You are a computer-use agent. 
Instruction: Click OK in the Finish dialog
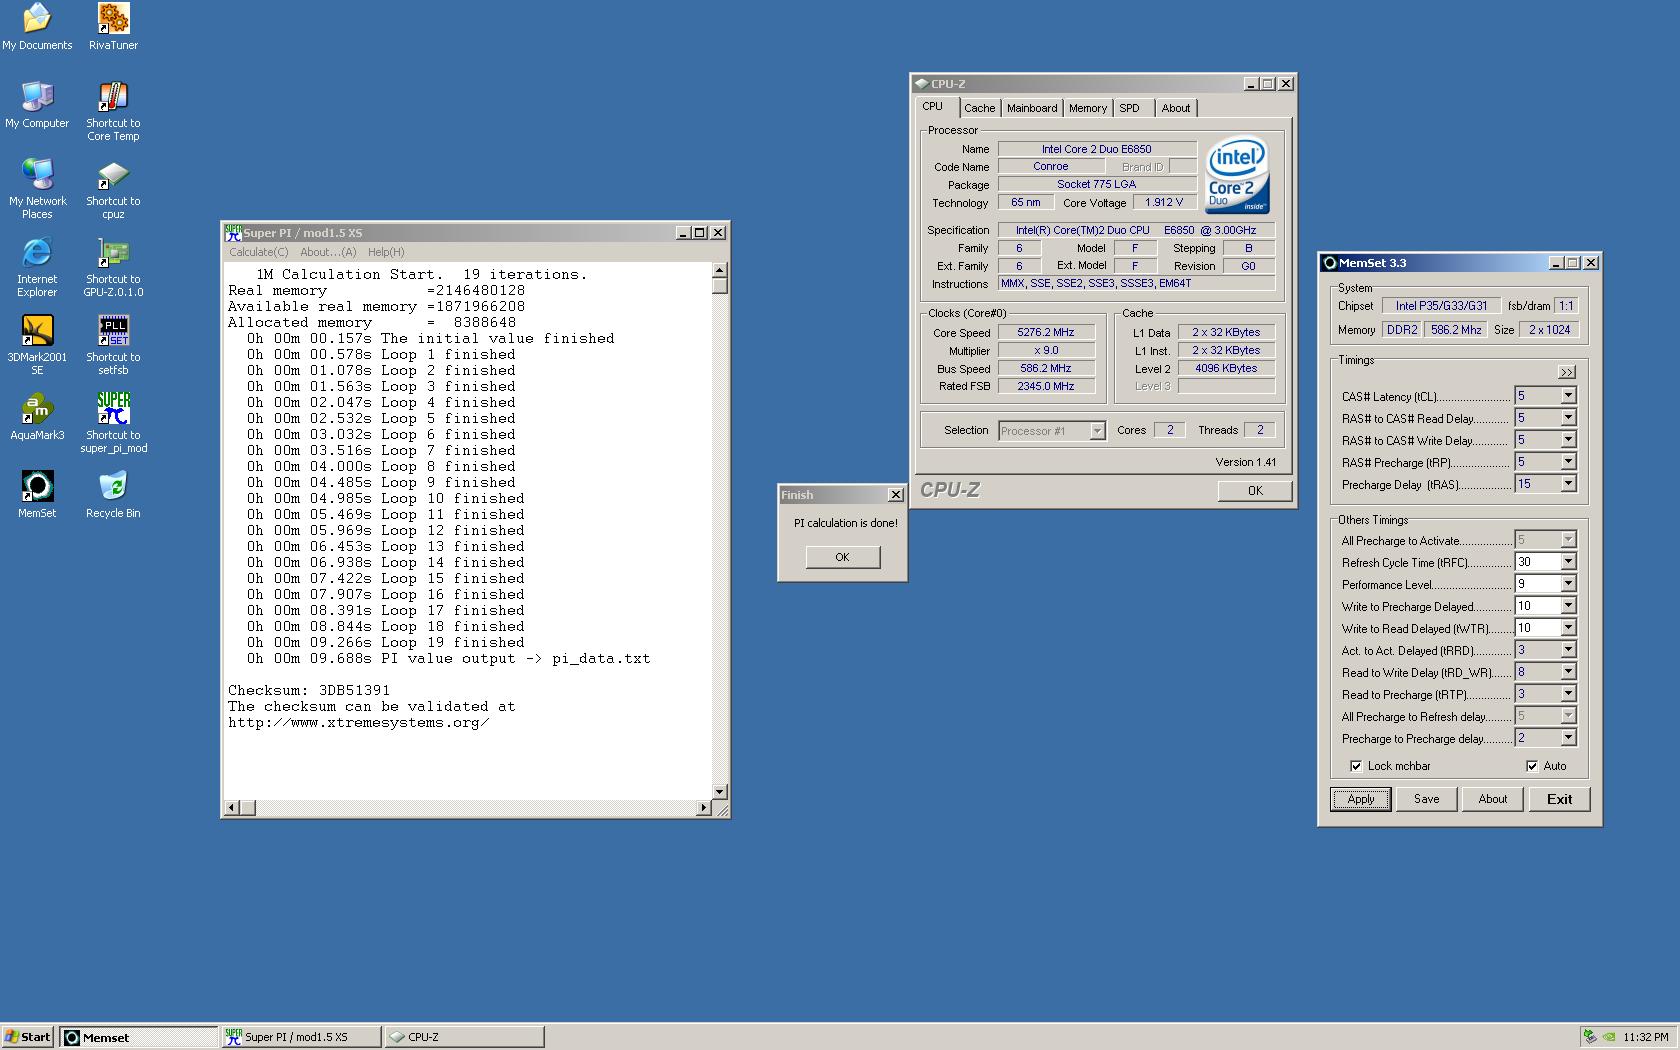click(x=843, y=557)
